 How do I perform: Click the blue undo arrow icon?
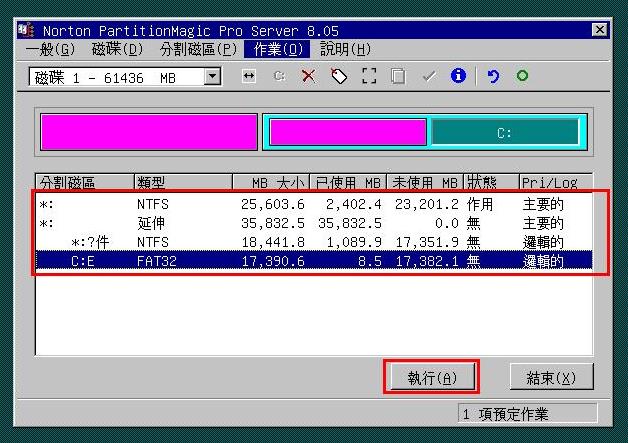[493, 76]
